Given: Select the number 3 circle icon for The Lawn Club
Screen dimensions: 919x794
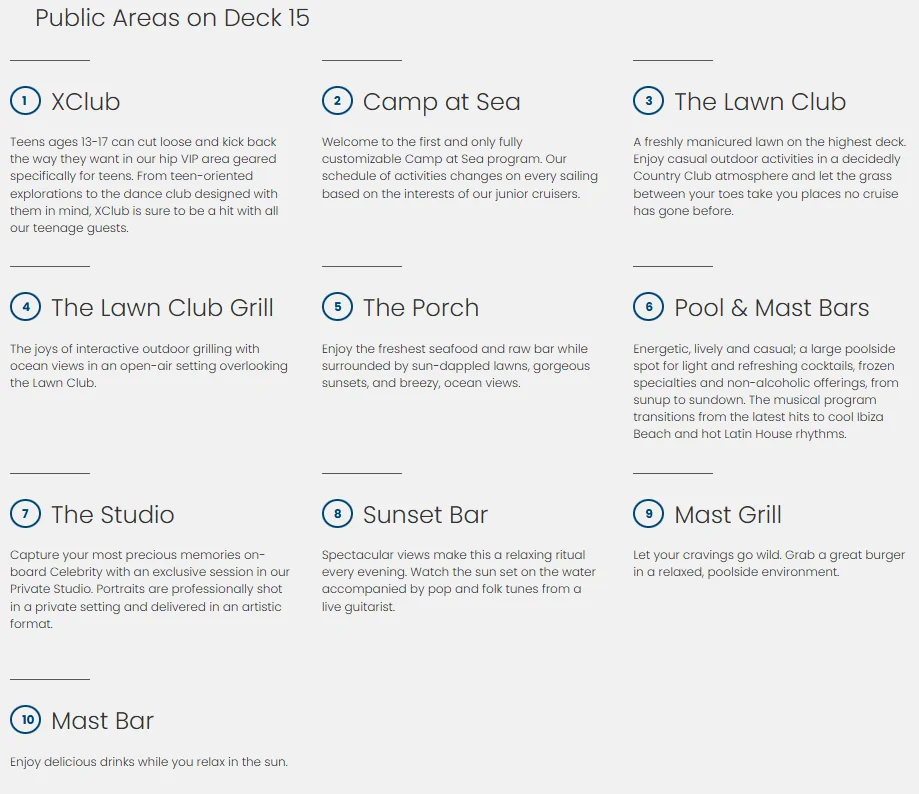Looking at the screenshot, I should tap(648, 101).
